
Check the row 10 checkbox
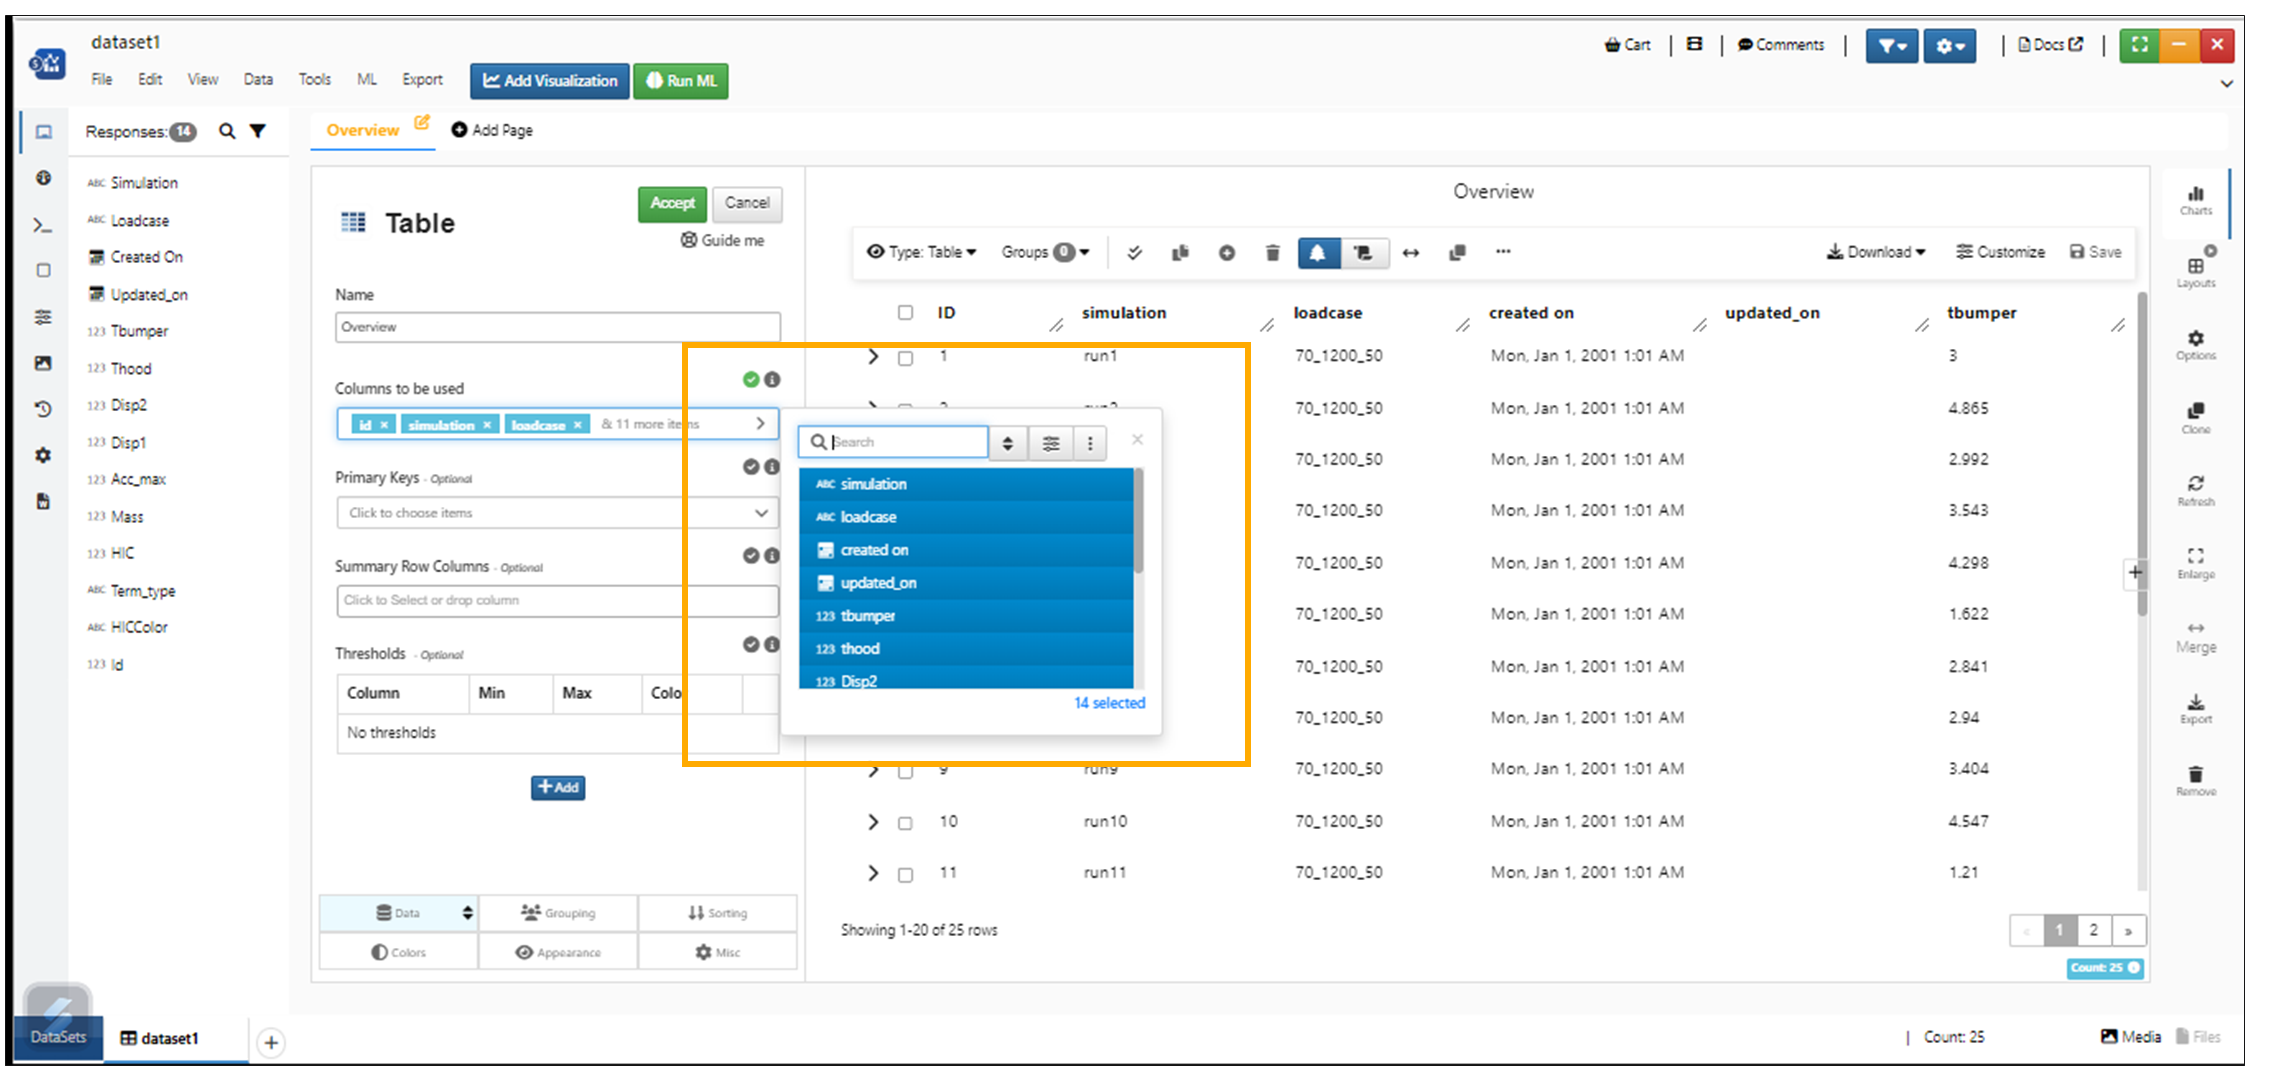tap(905, 823)
